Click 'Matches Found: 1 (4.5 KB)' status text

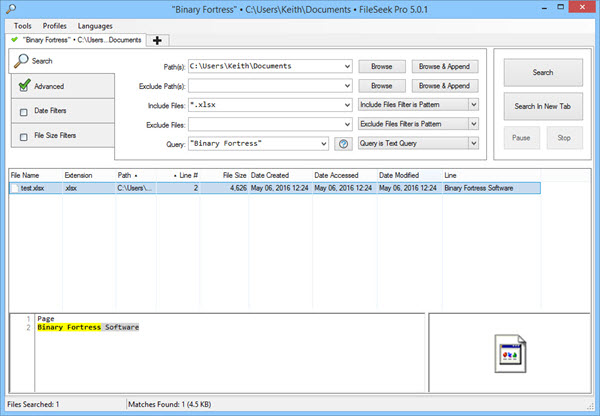(170, 404)
